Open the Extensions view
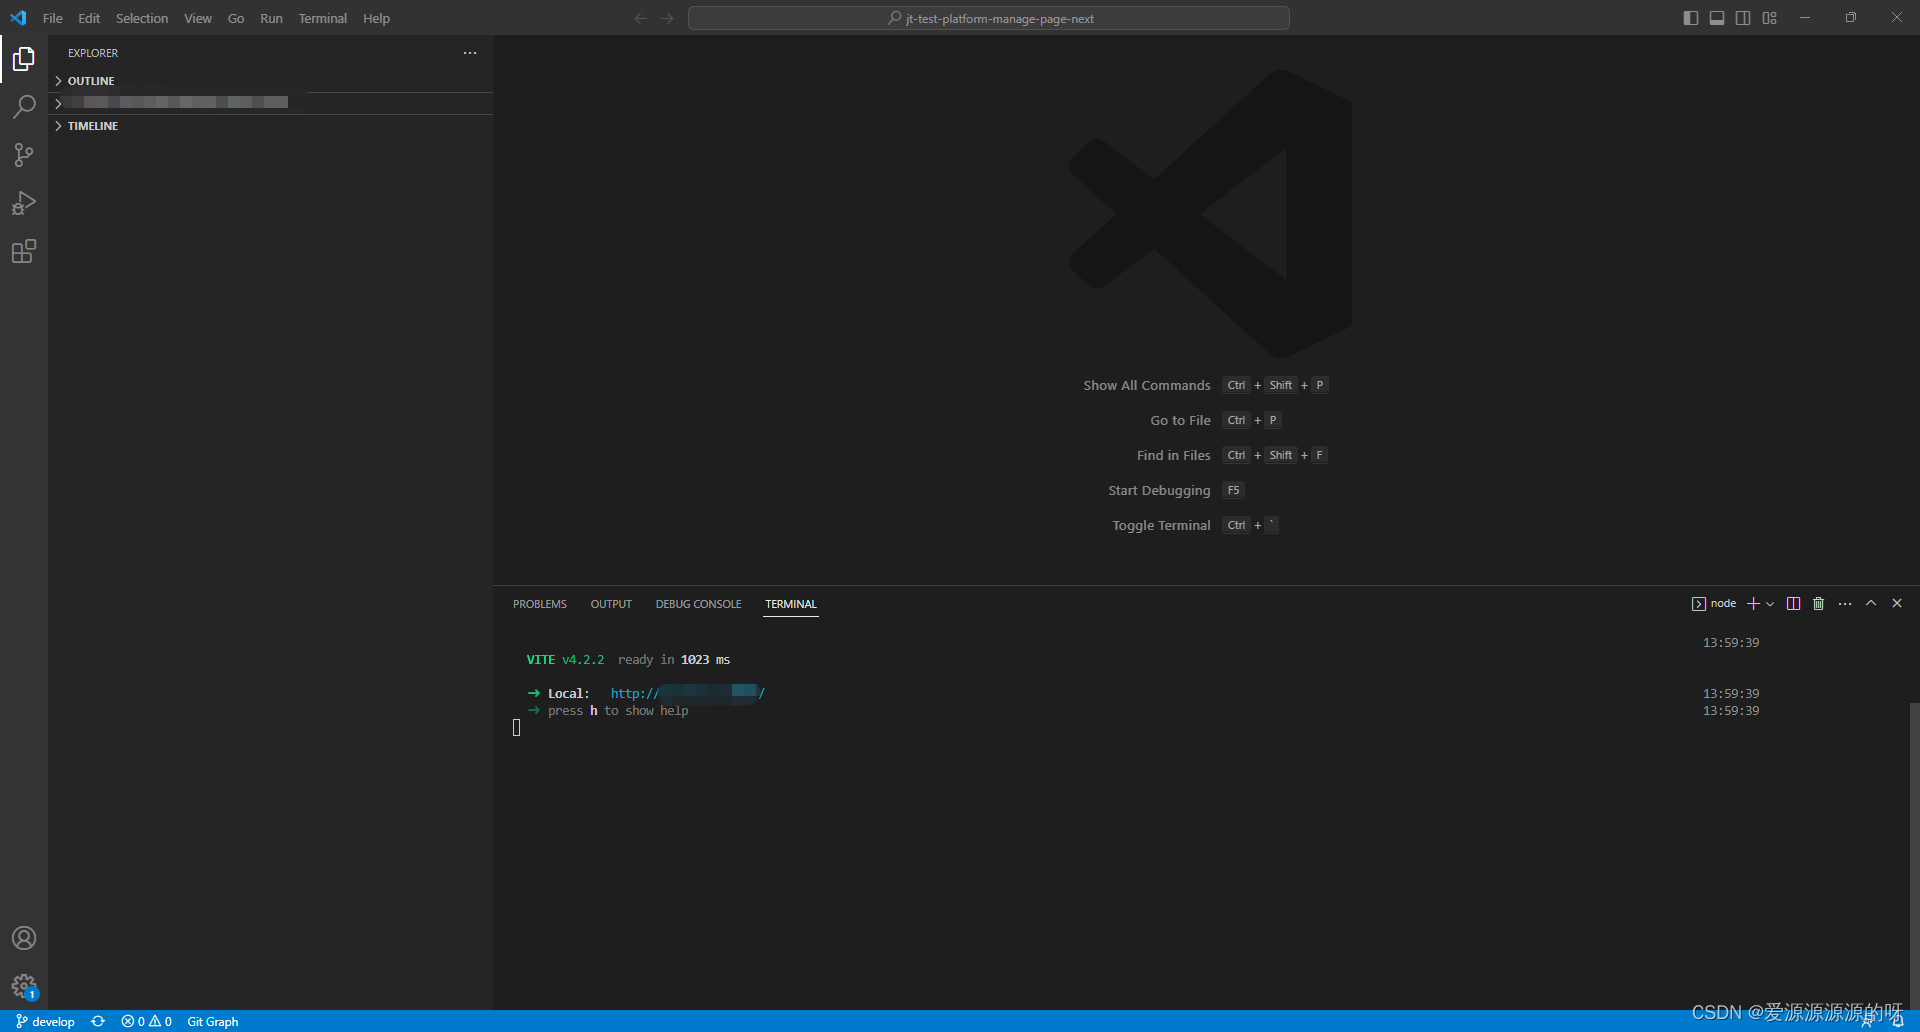Image resolution: width=1920 pixels, height=1032 pixels. pos(24,251)
